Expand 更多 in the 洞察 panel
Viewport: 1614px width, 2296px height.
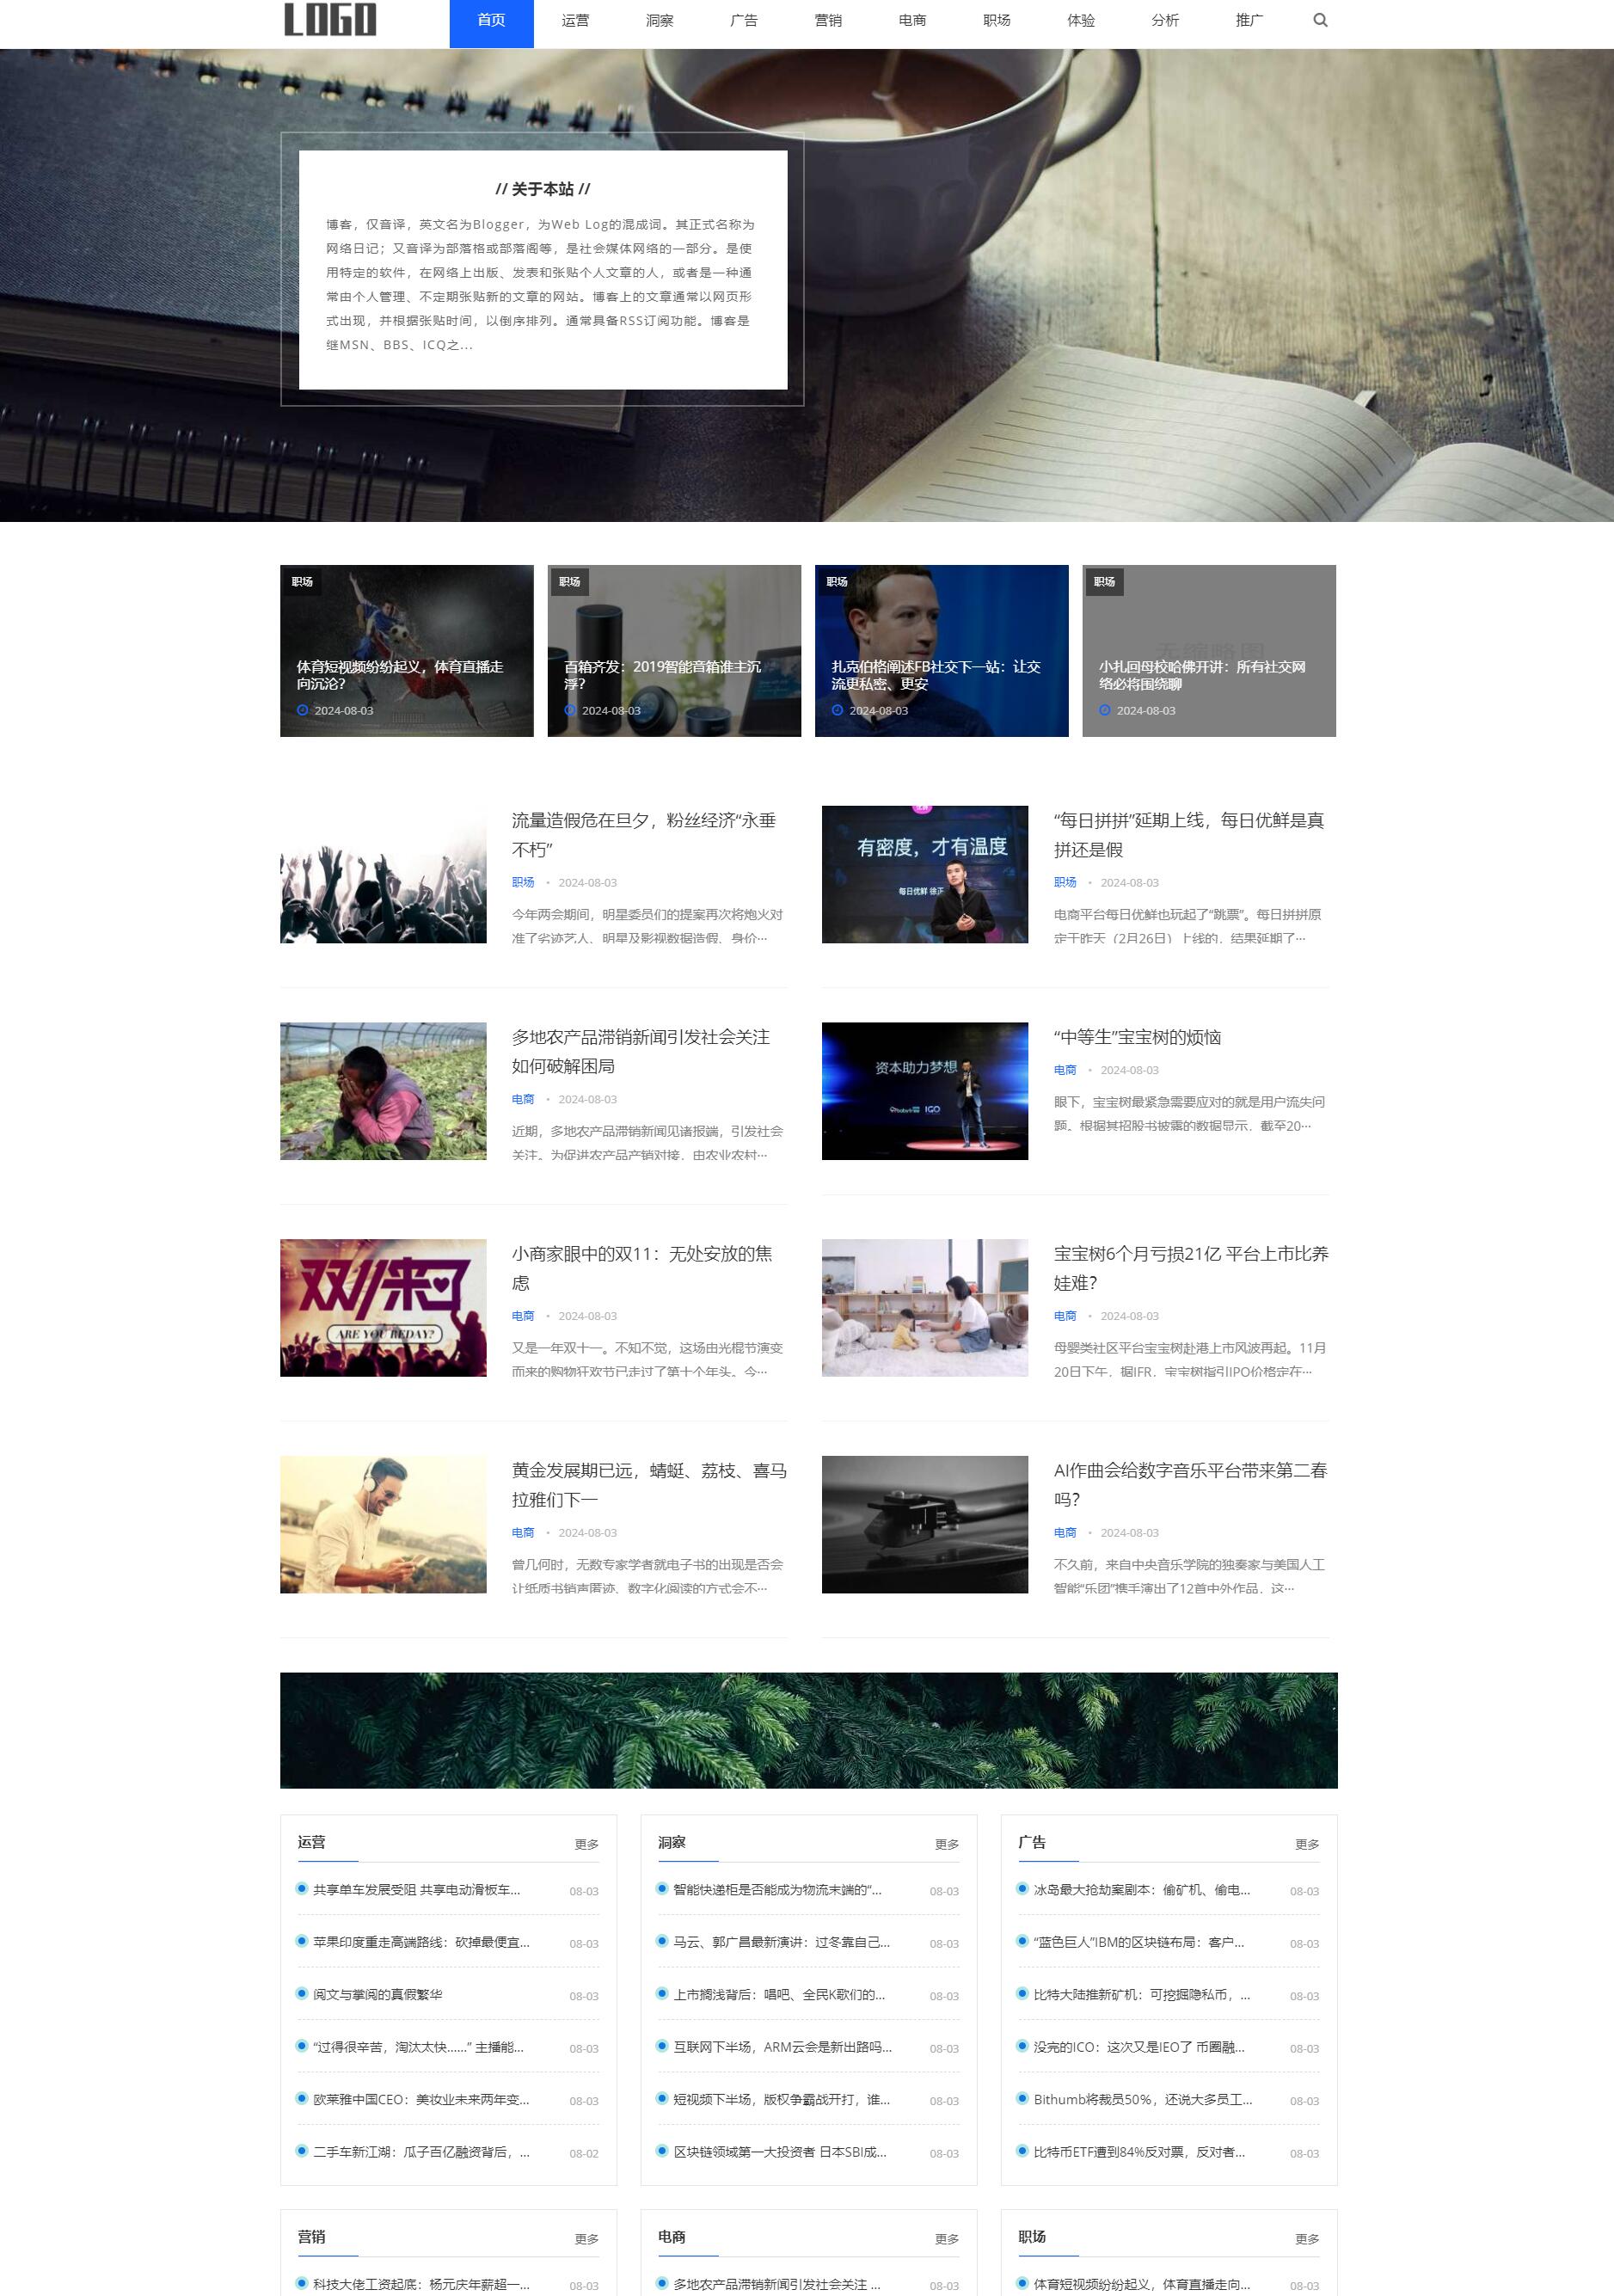[x=946, y=1844]
